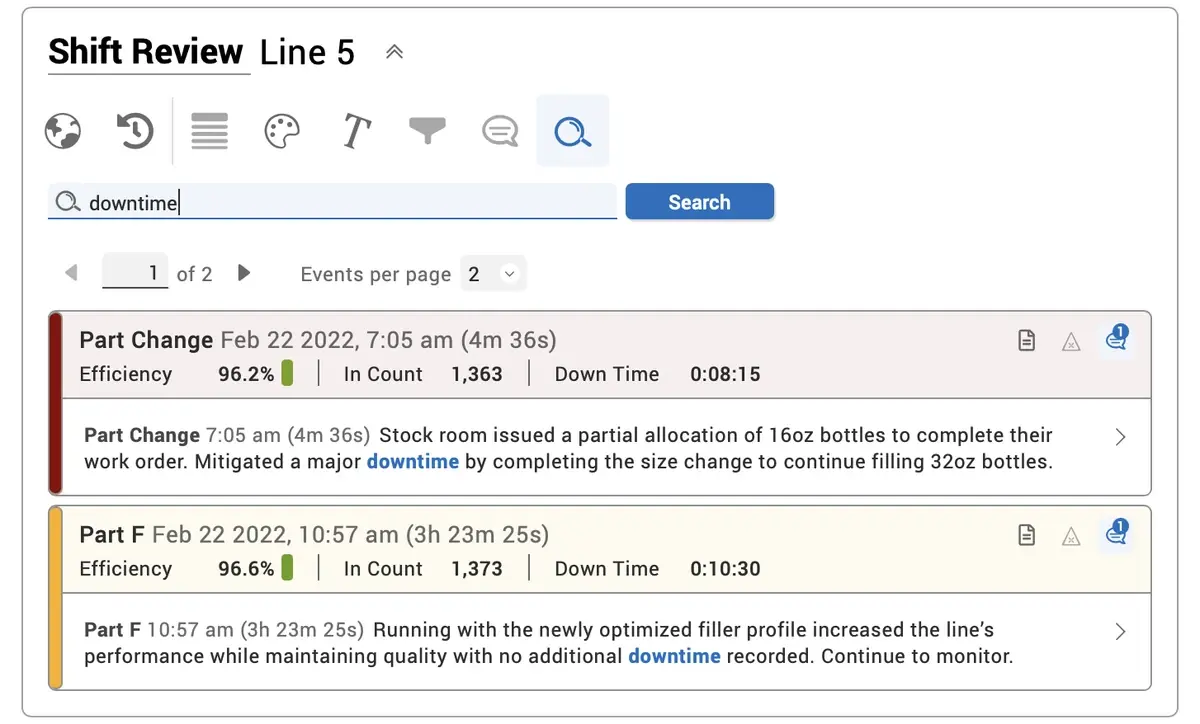Click the Line 5 heading
Screen dimensions: 1200x724
click(x=307, y=53)
